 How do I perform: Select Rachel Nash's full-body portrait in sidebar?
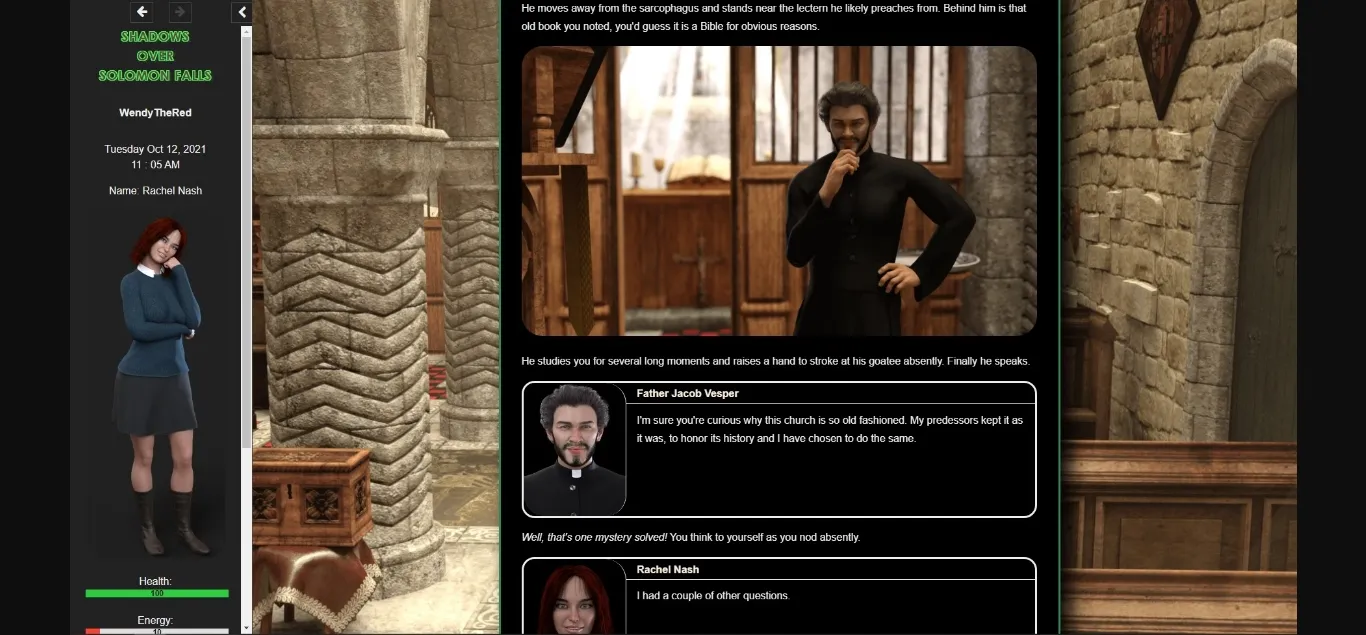click(156, 385)
